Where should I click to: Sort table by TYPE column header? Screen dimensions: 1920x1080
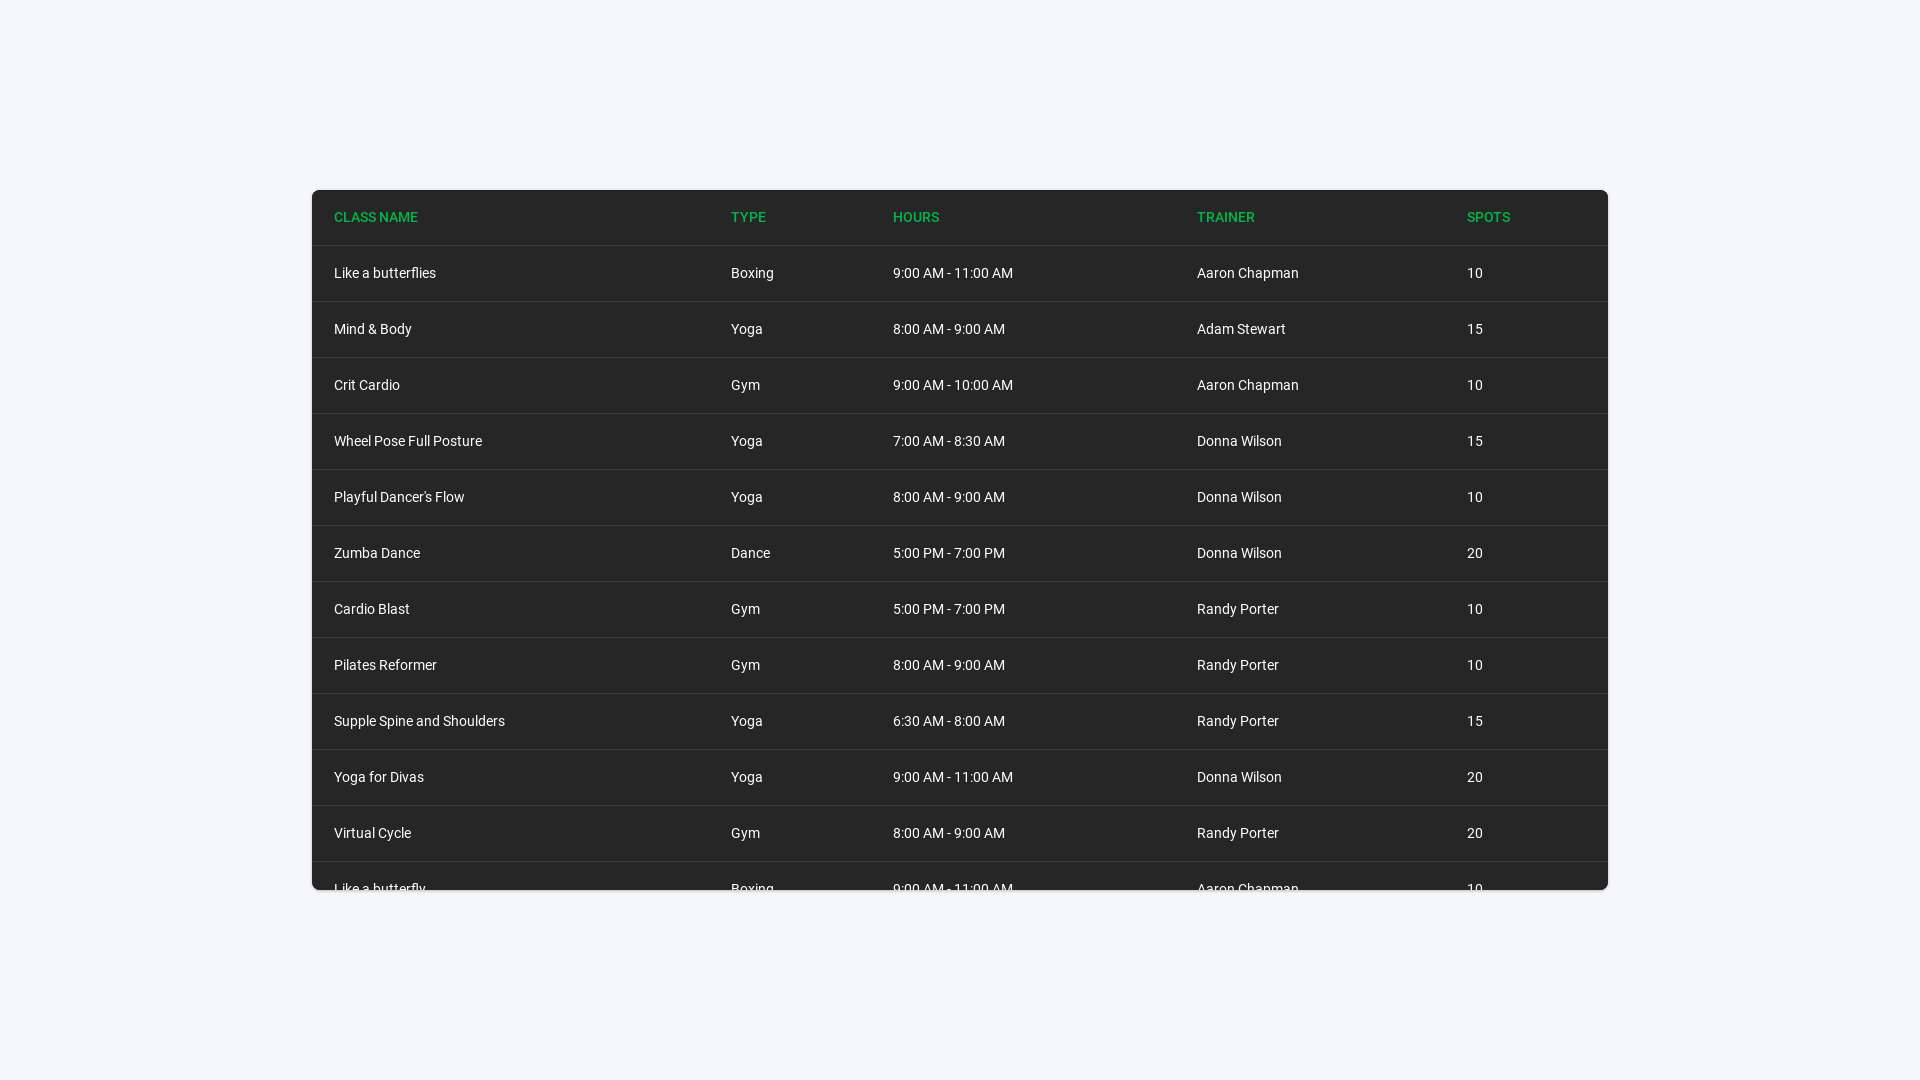click(x=747, y=217)
